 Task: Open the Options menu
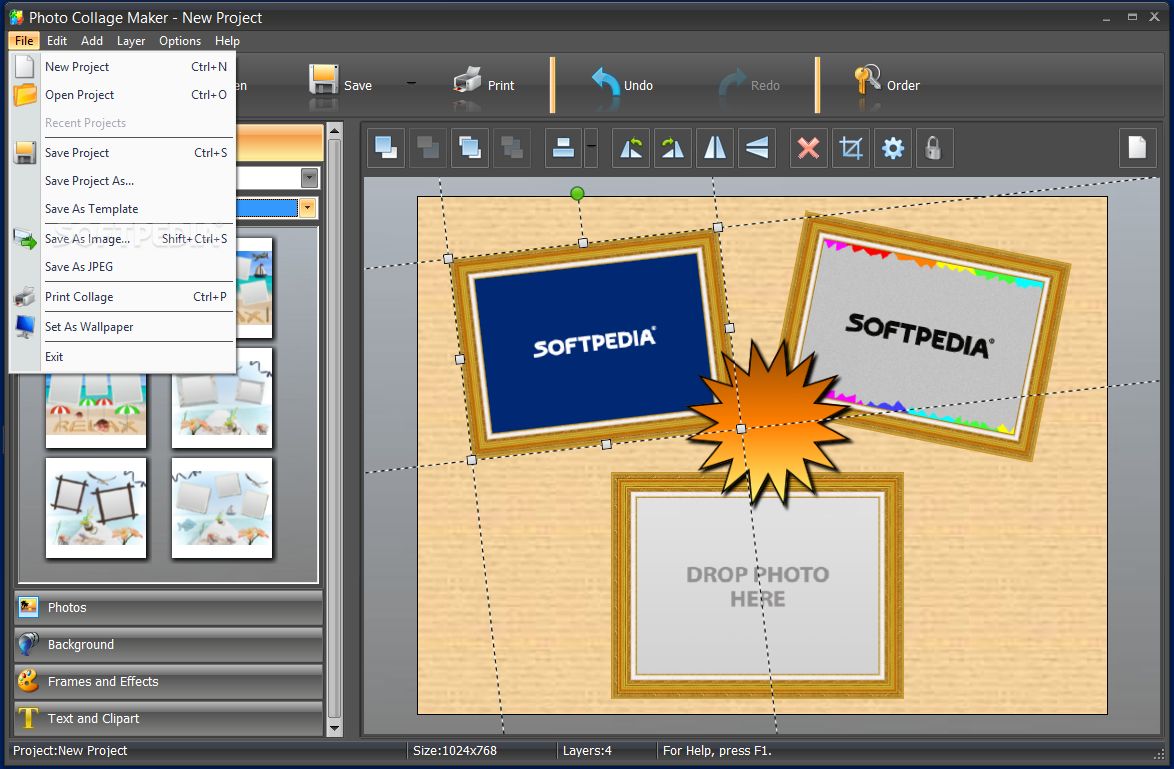point(180,40)
